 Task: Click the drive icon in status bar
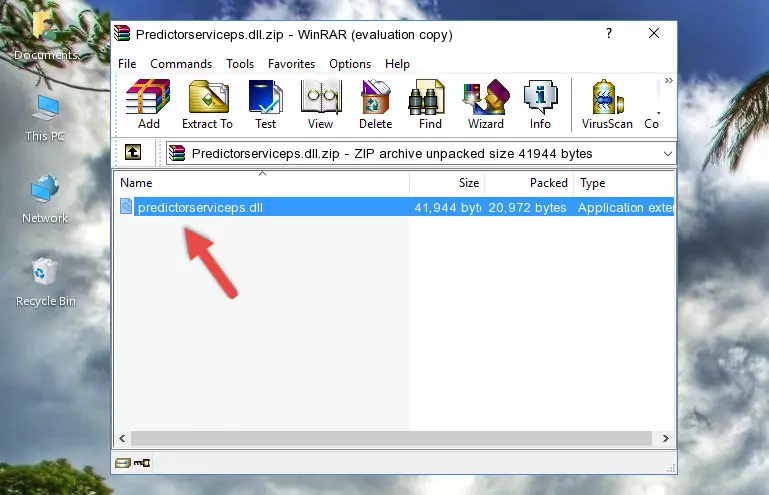pyautogui.click(x=123, y=463)
